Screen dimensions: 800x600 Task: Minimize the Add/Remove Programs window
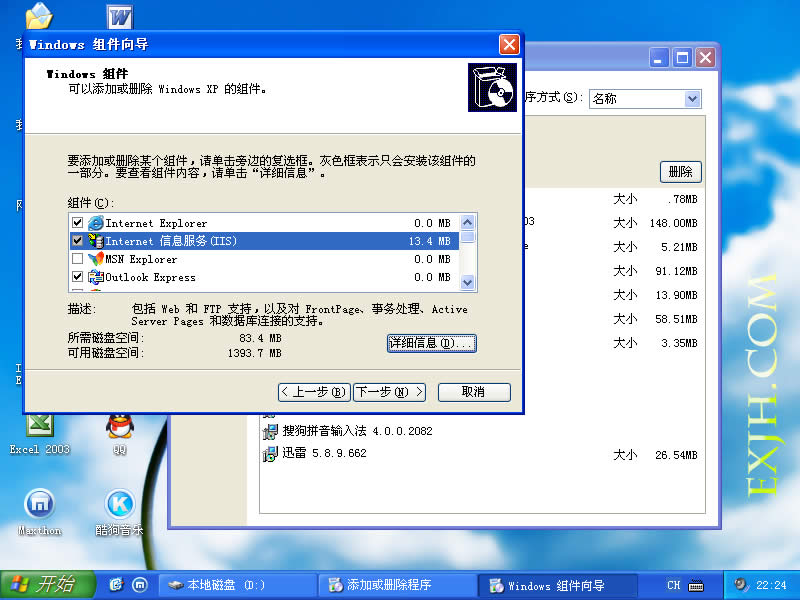click(658, 58)
